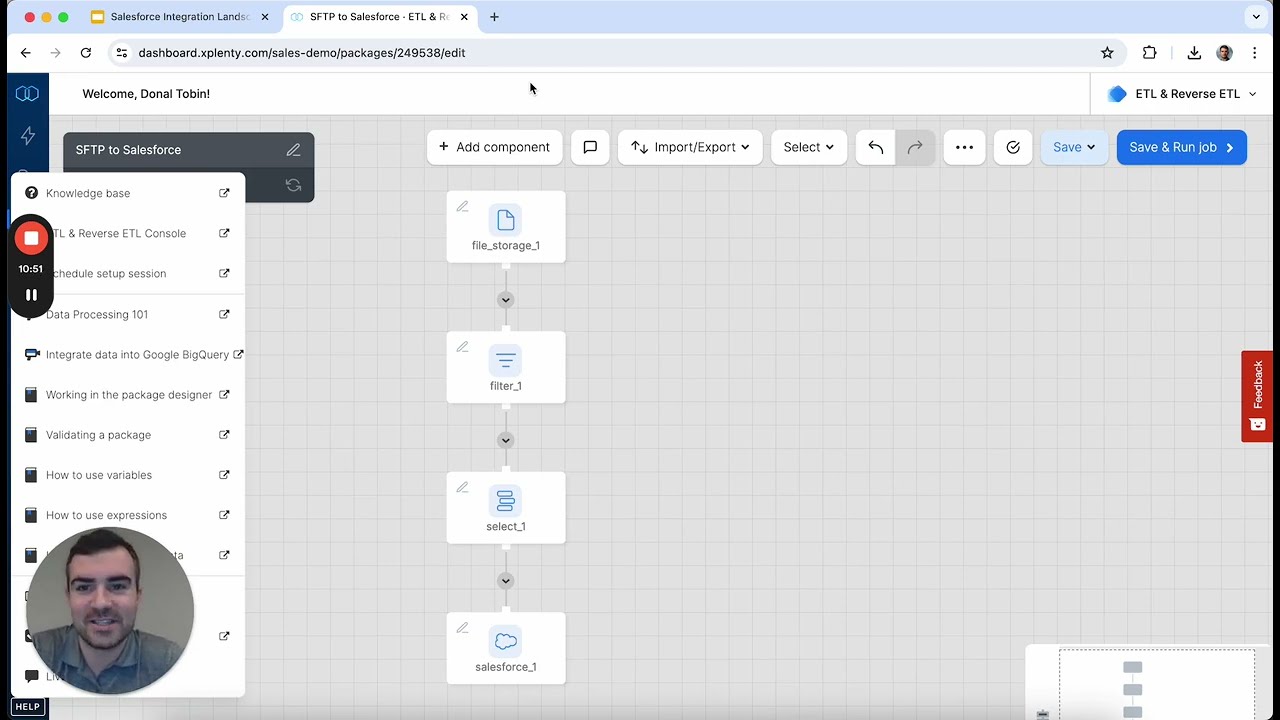Redo the last undone change
The image size is (1280, 720).
click(915, 147)
